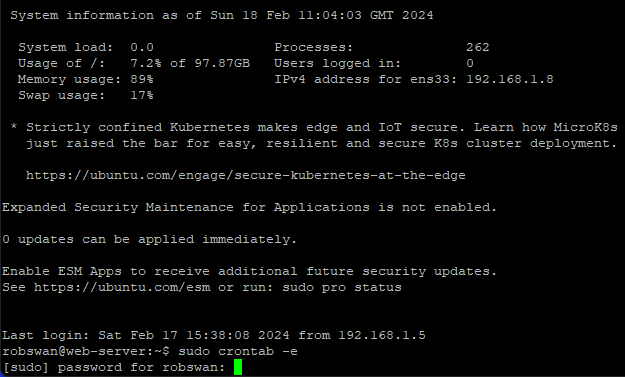Click the 'sudo crontab -e' command text

238,351
